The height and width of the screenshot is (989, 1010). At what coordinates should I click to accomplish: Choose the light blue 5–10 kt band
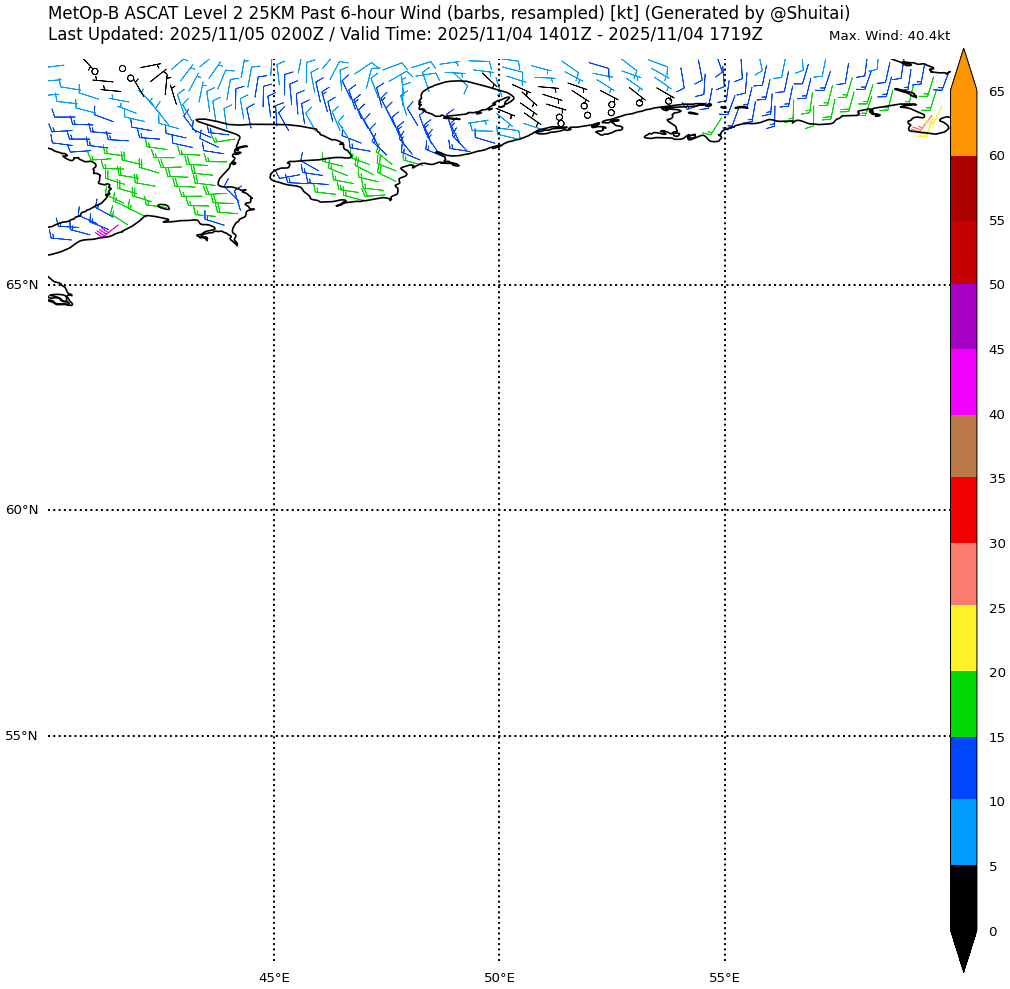[963, 832]
